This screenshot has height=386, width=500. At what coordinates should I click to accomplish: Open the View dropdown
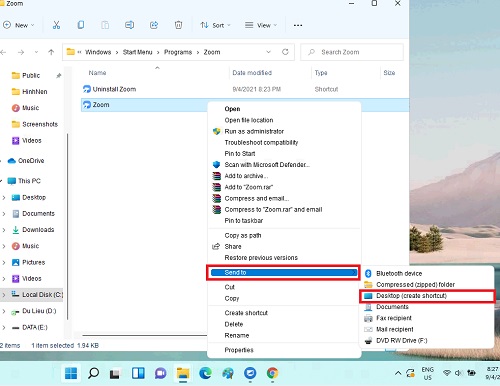(261, 25)
